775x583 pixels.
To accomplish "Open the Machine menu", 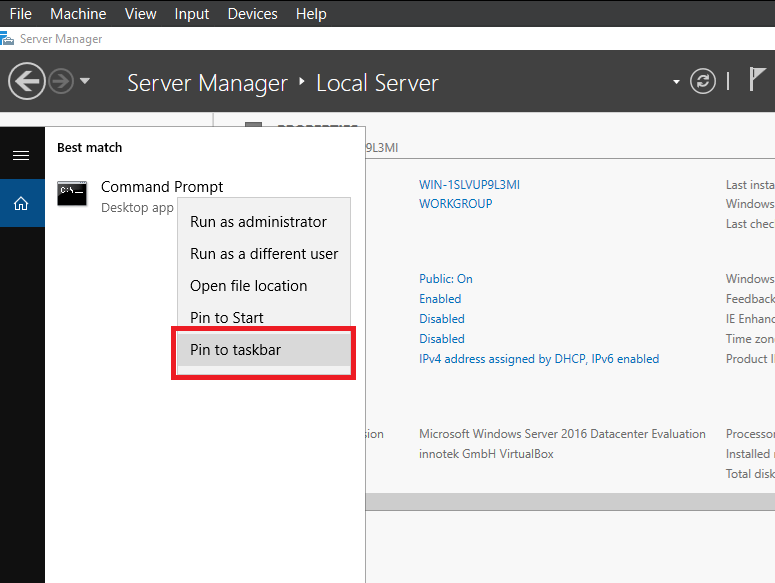I will point(78,13).
